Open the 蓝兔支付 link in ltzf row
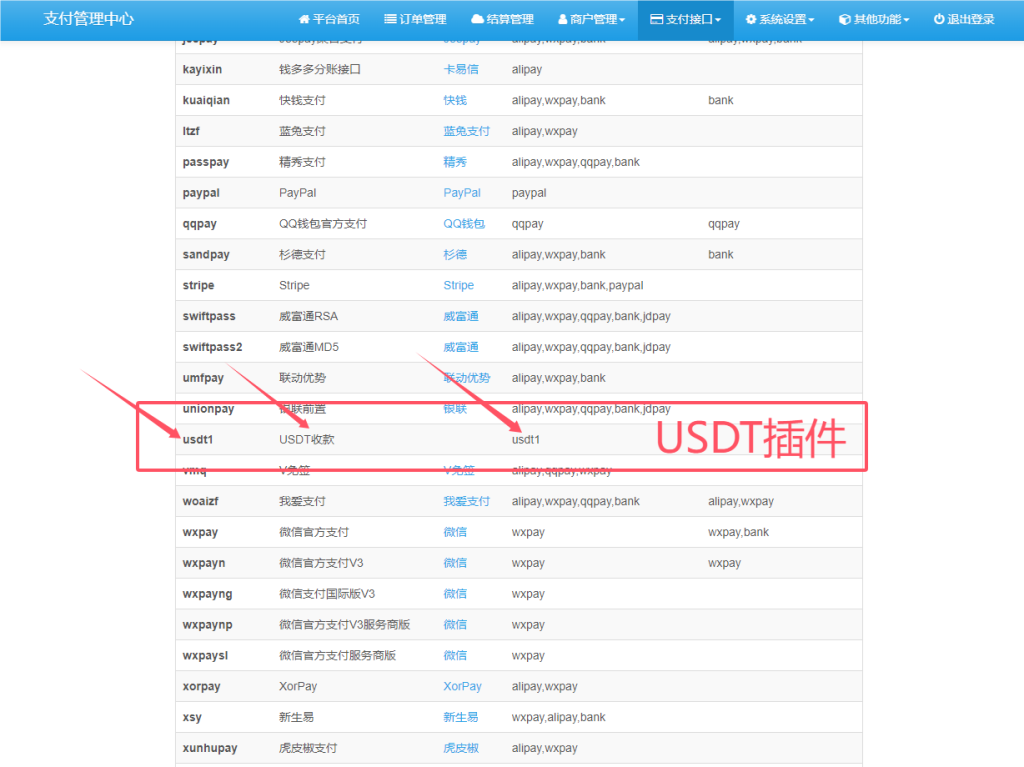Viewport: 1024px width, 767px height. (x=466, y=131)
